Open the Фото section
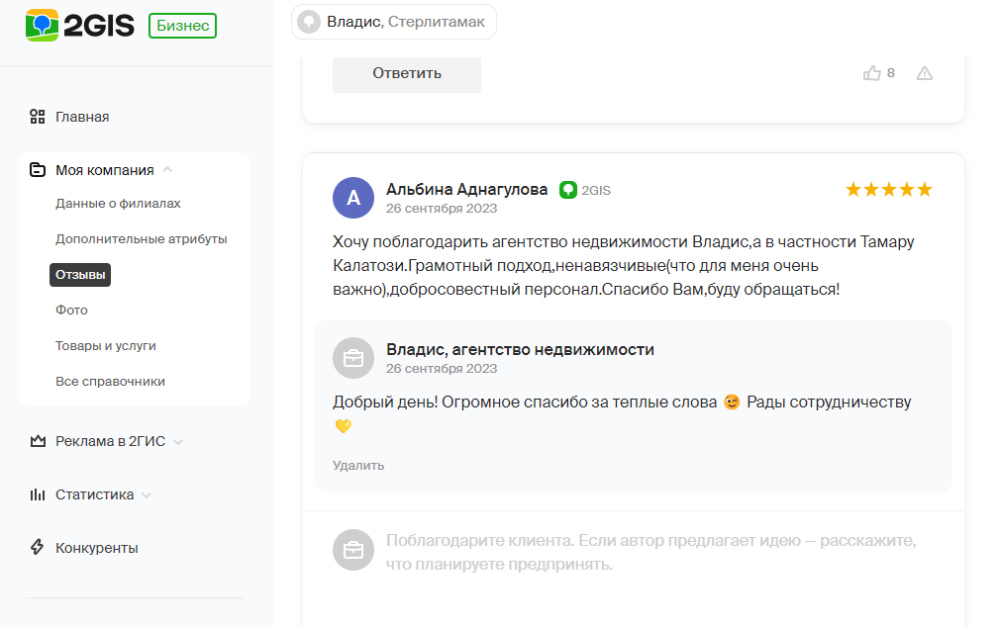The width and height of the screenshot is (1000, 627). tap(71, 310)
